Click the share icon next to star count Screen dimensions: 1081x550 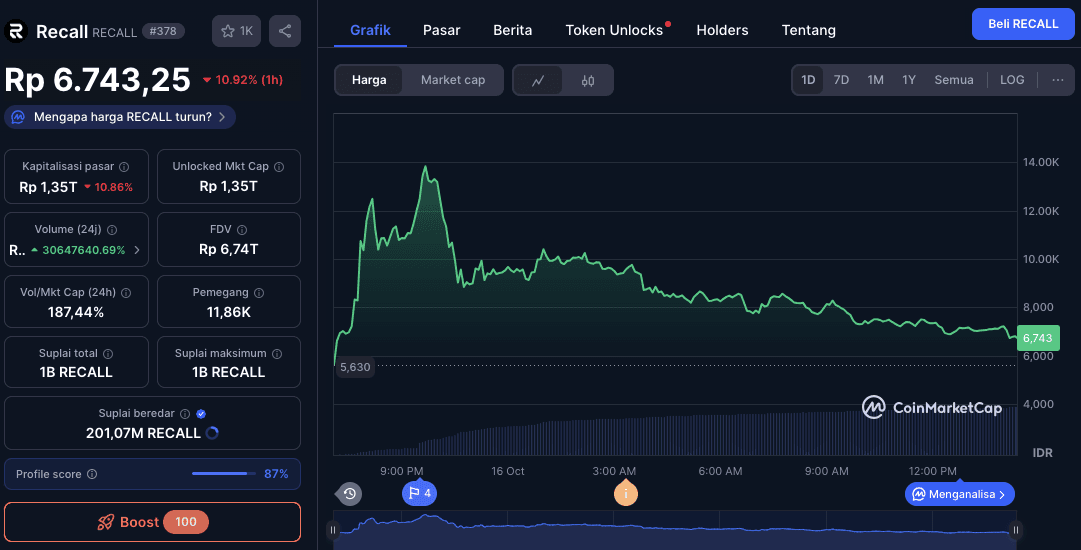[x=285, y=31]
